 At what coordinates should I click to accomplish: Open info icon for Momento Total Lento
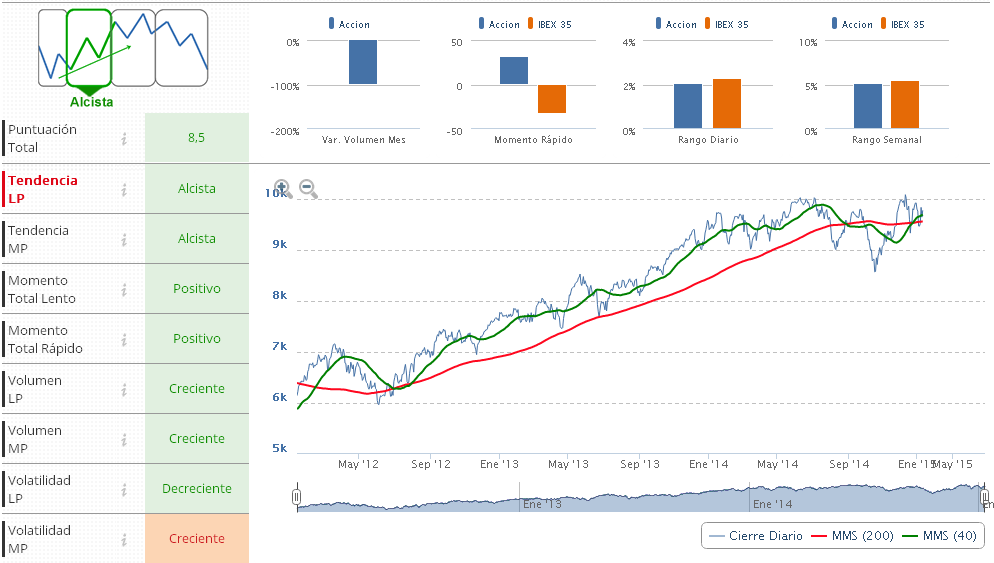point(125,289)
